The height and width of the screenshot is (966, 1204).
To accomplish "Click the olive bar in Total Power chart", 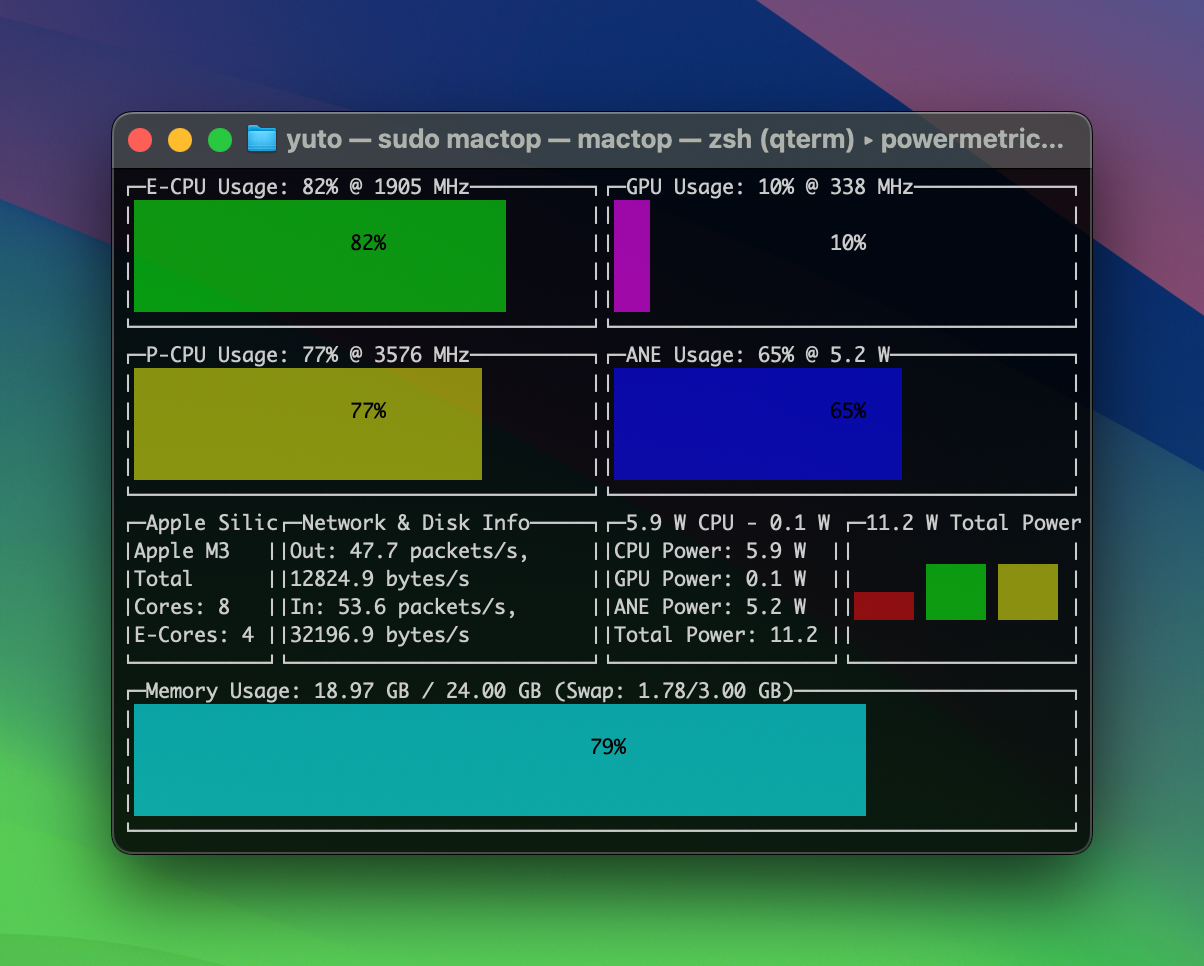I will coord(1027,592).
